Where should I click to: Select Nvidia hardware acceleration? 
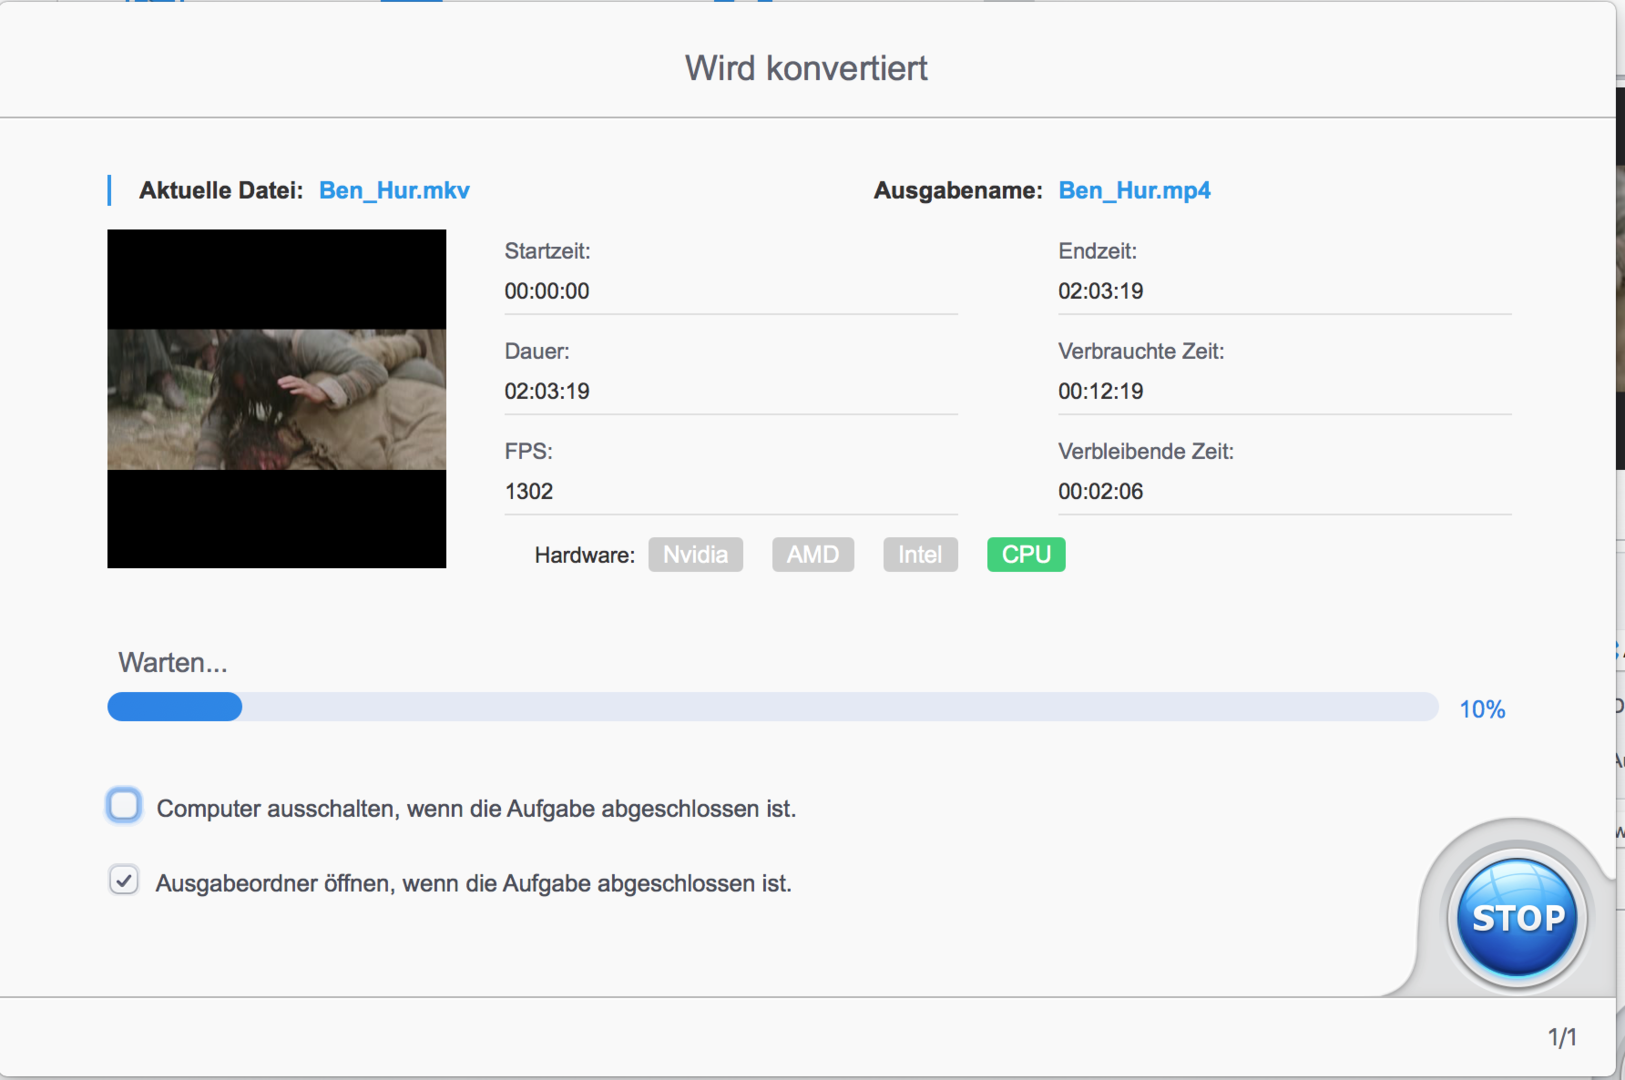tap(695, 555)
